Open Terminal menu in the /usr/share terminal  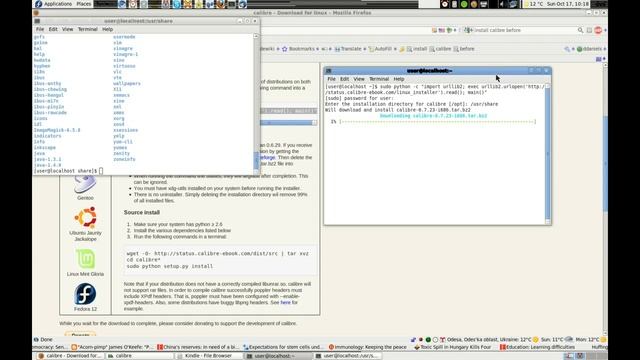coord(87,29)
